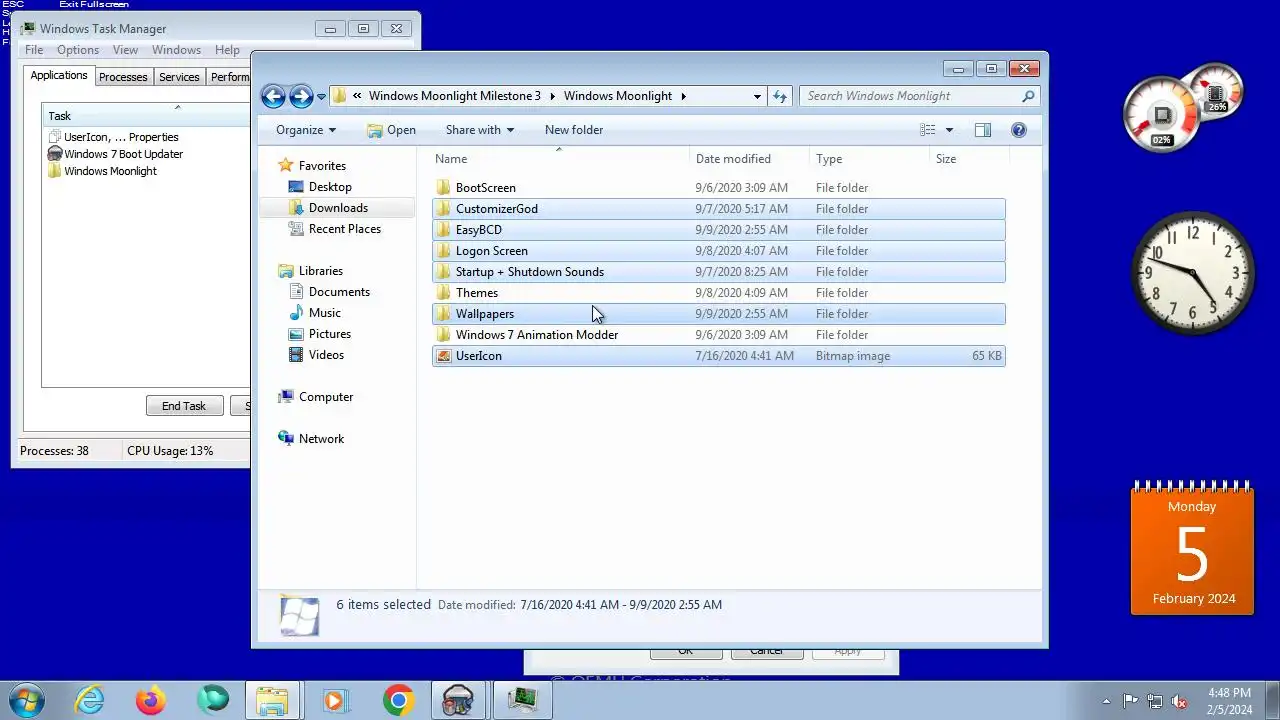Launch Internet Explorer from the taskbar

coord(89,700)
